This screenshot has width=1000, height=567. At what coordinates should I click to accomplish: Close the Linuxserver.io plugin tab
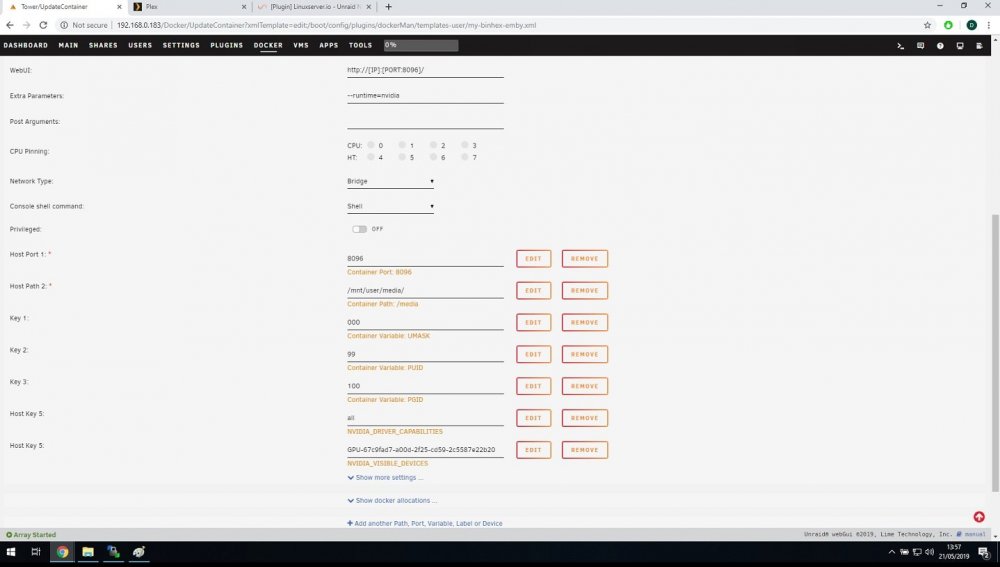tap(369, 7)
